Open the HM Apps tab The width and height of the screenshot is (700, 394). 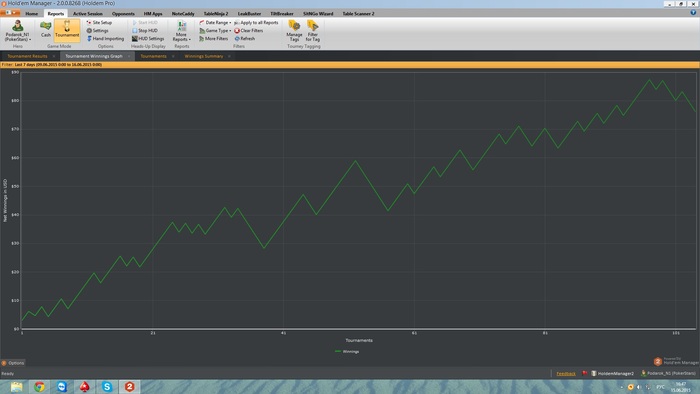(x=153, y=13)
